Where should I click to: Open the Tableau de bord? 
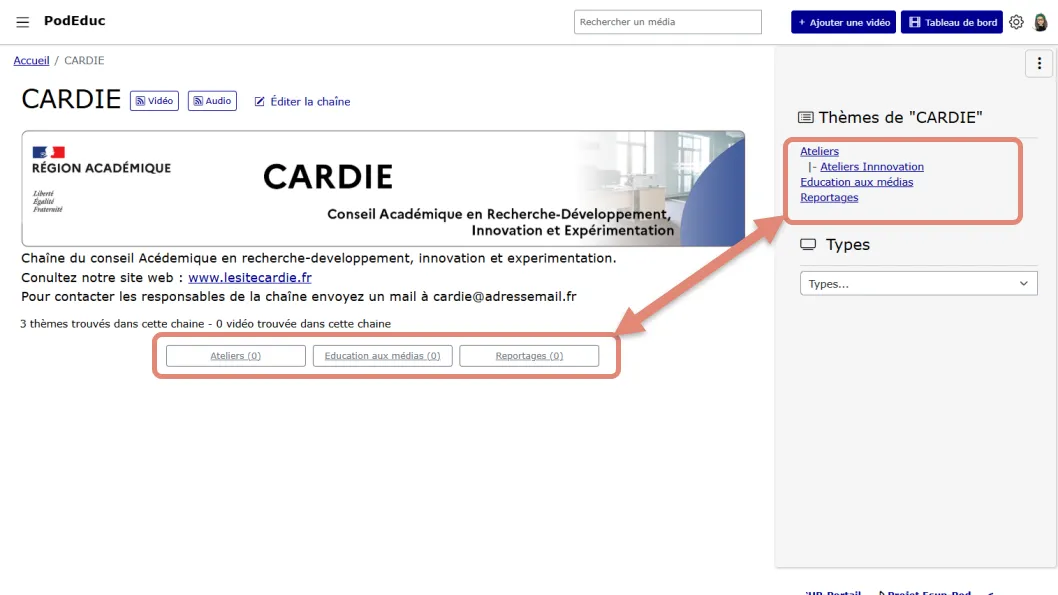tap(952, 22)
